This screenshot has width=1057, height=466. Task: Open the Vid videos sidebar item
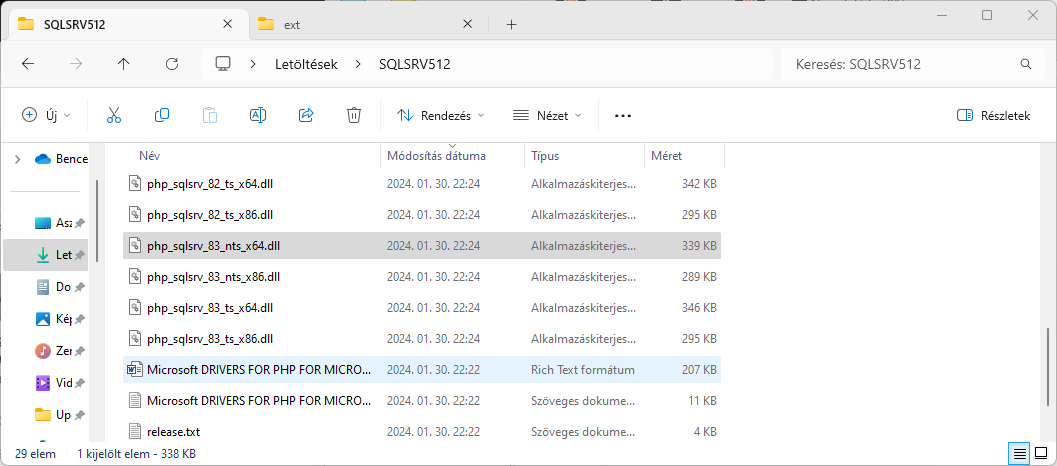point(59,383)
